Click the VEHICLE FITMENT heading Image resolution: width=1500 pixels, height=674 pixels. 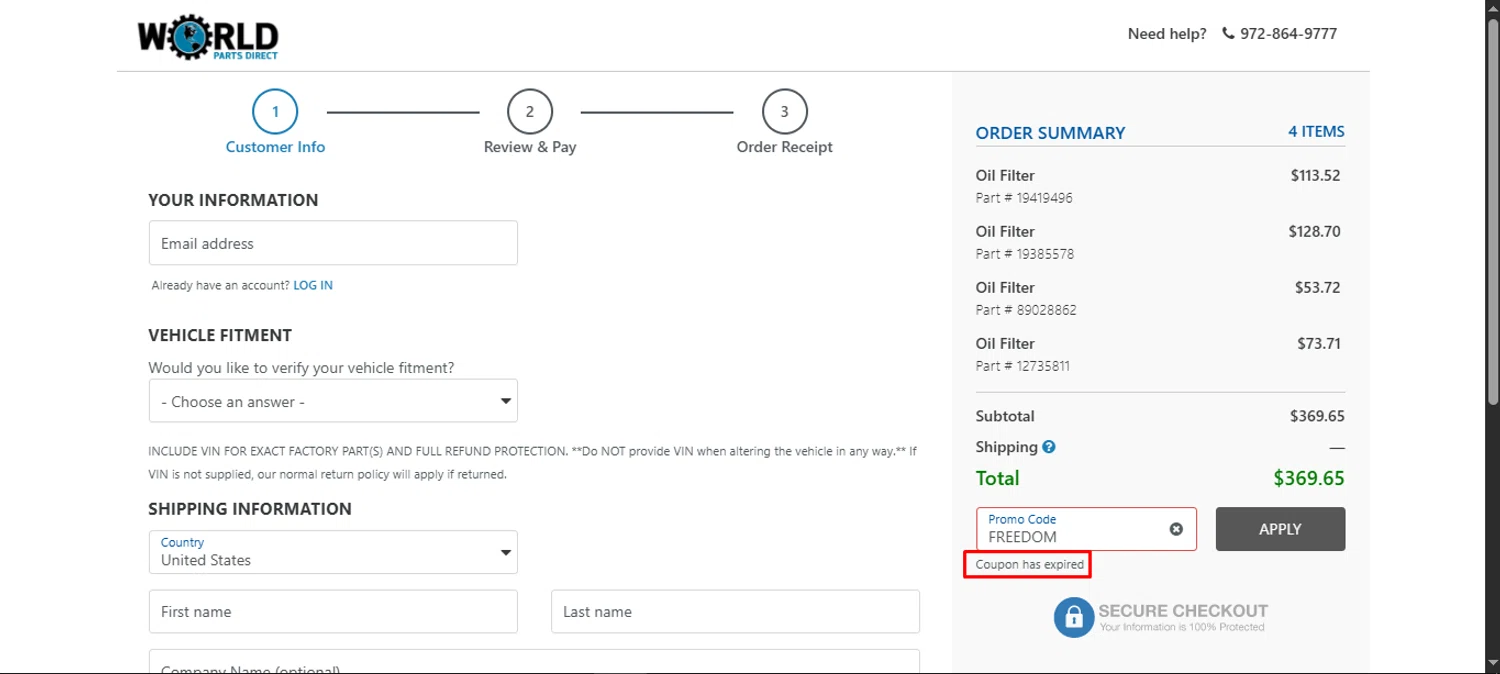pyautogui.click(x=220, y=335)
